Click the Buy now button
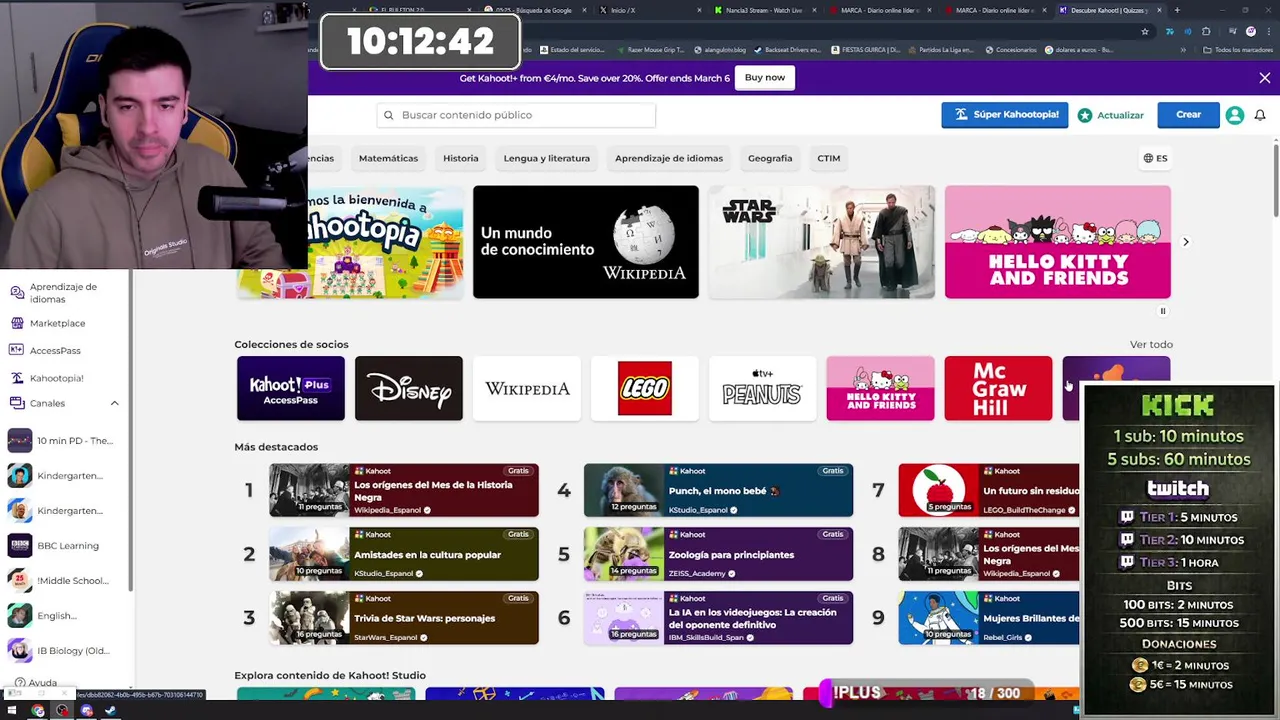The width and height of the screenshot is (1280, 720). (765, 78)
